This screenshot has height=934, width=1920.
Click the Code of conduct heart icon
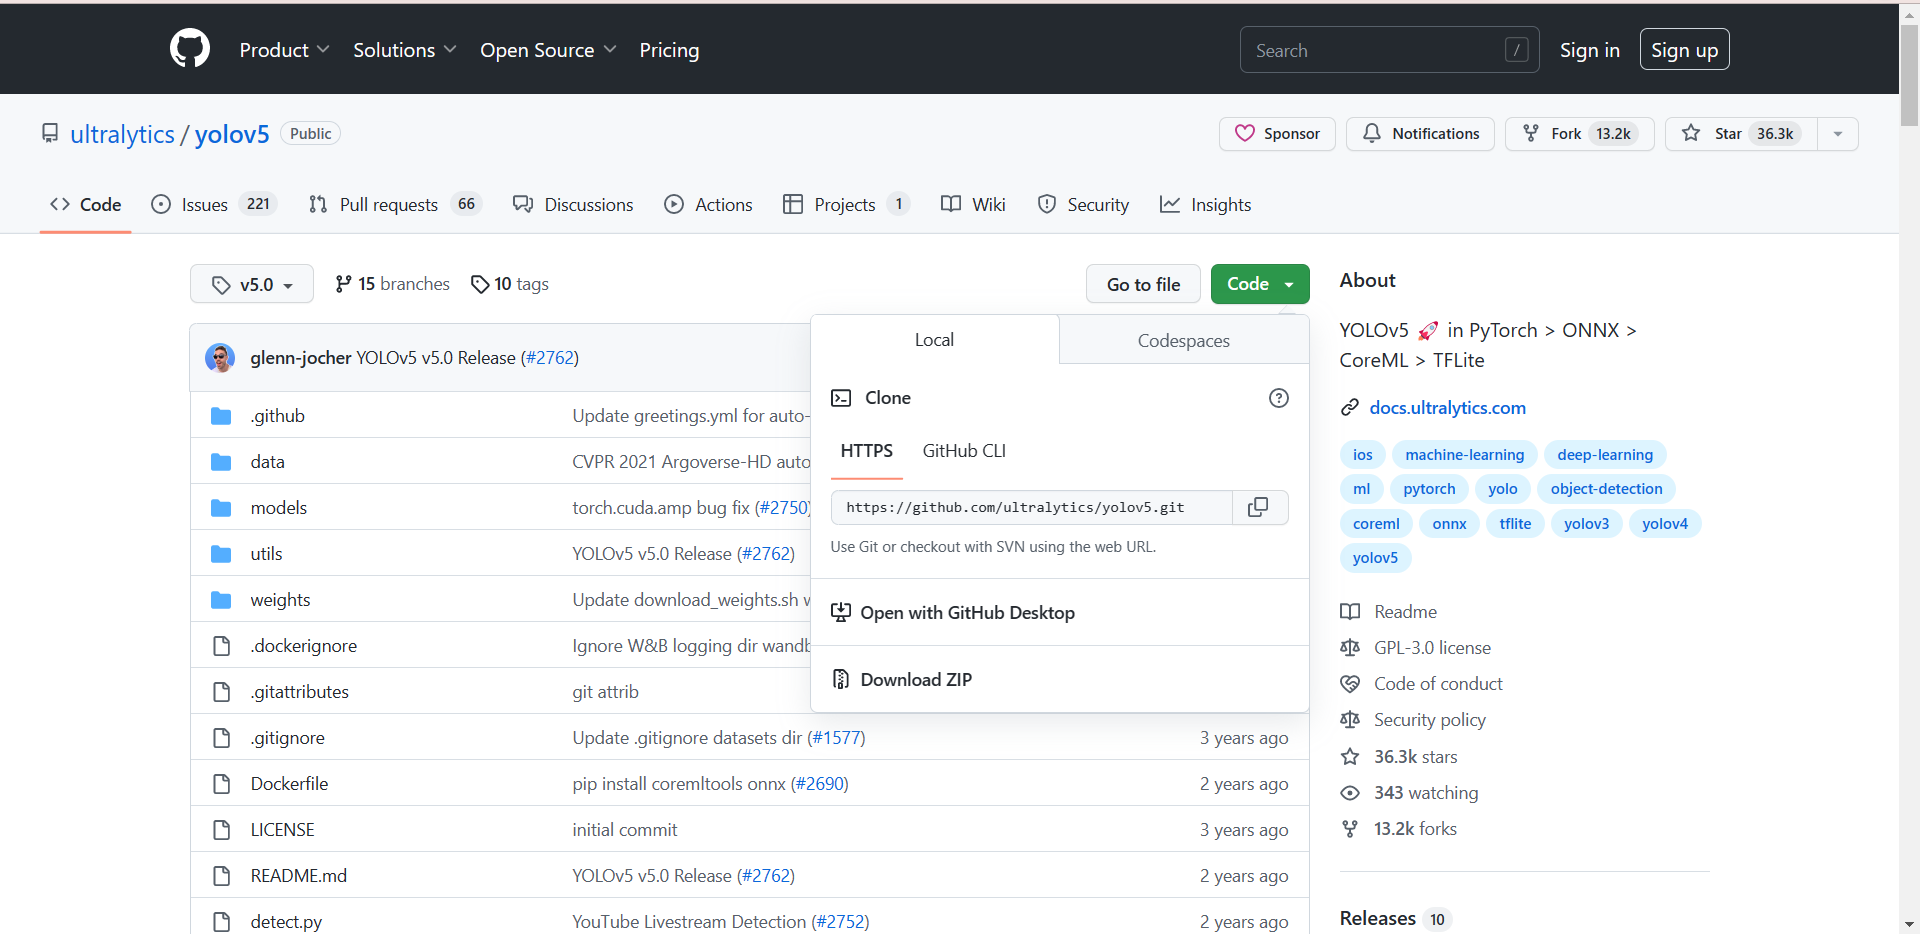coord(1350,683)
